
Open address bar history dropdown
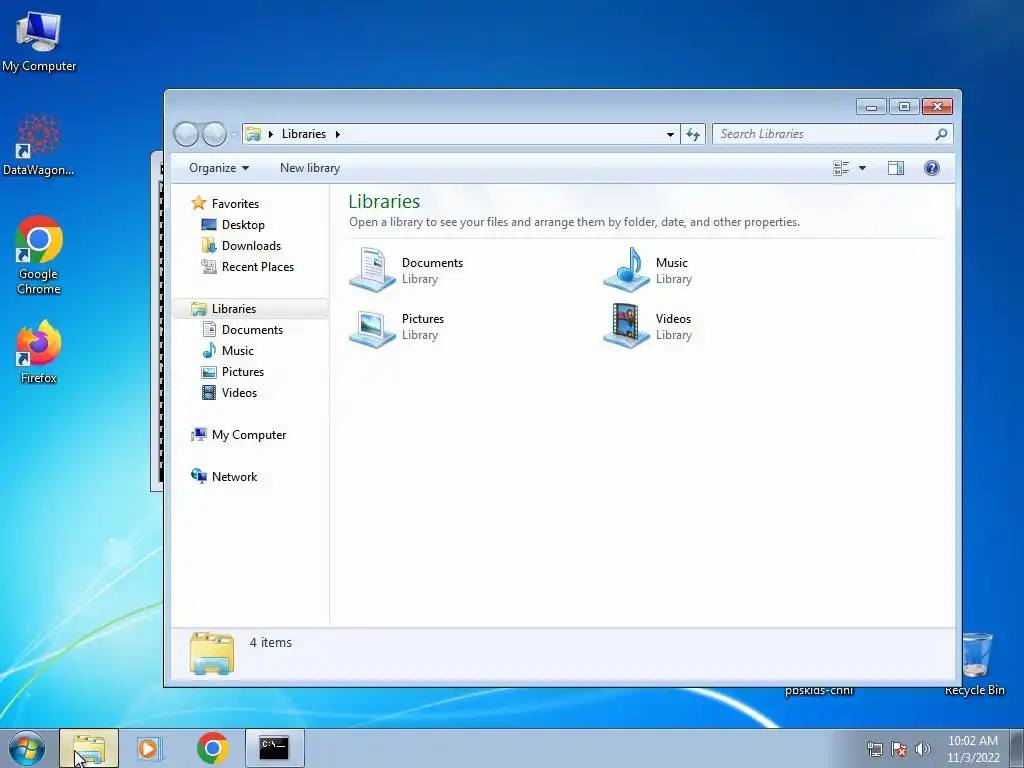pos(670,135)
